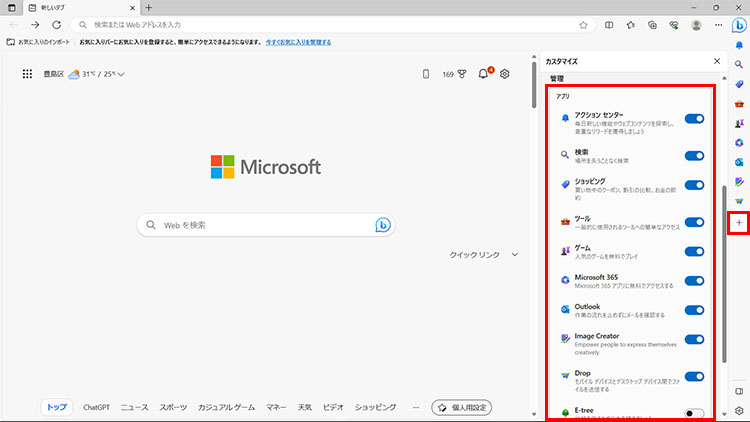Expand the クイックリンク section
Viewport: 750px width, 422px height.
tap(516, 255)
